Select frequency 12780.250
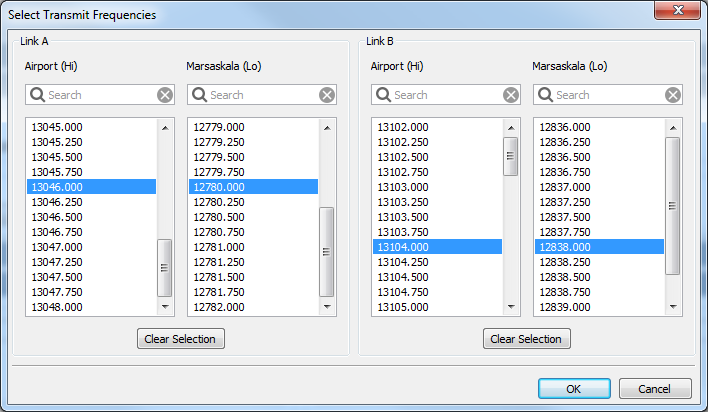Screen dimensions: 708x412 (x=254, y=202)
